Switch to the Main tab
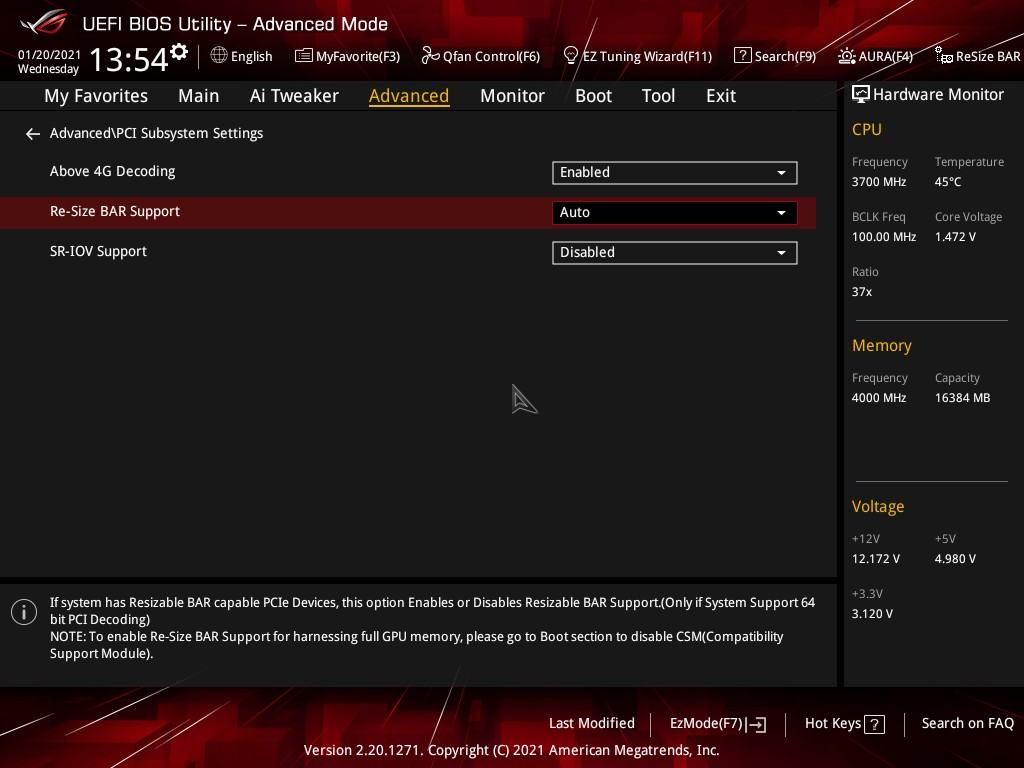1024x768 pixels. click(199, 96)
